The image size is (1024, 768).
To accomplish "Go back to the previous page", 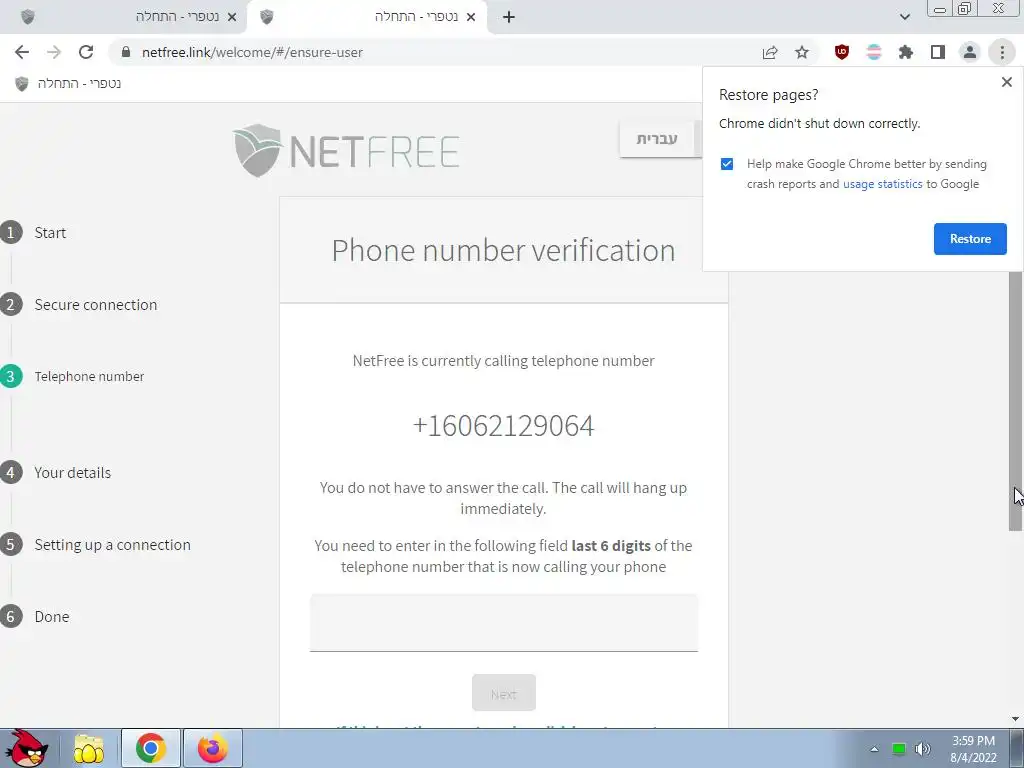I will coord(22,52).
